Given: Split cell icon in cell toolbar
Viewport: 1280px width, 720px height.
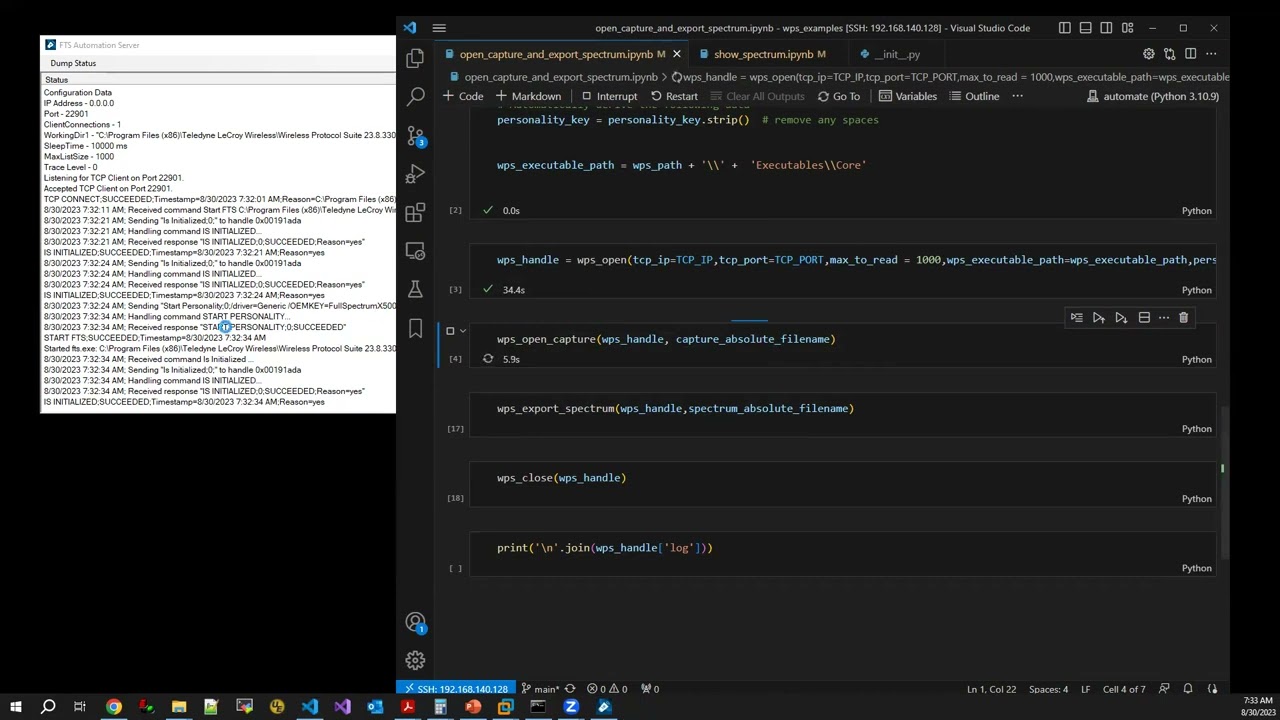Looking at the screenshot, I should point(1144,318).
